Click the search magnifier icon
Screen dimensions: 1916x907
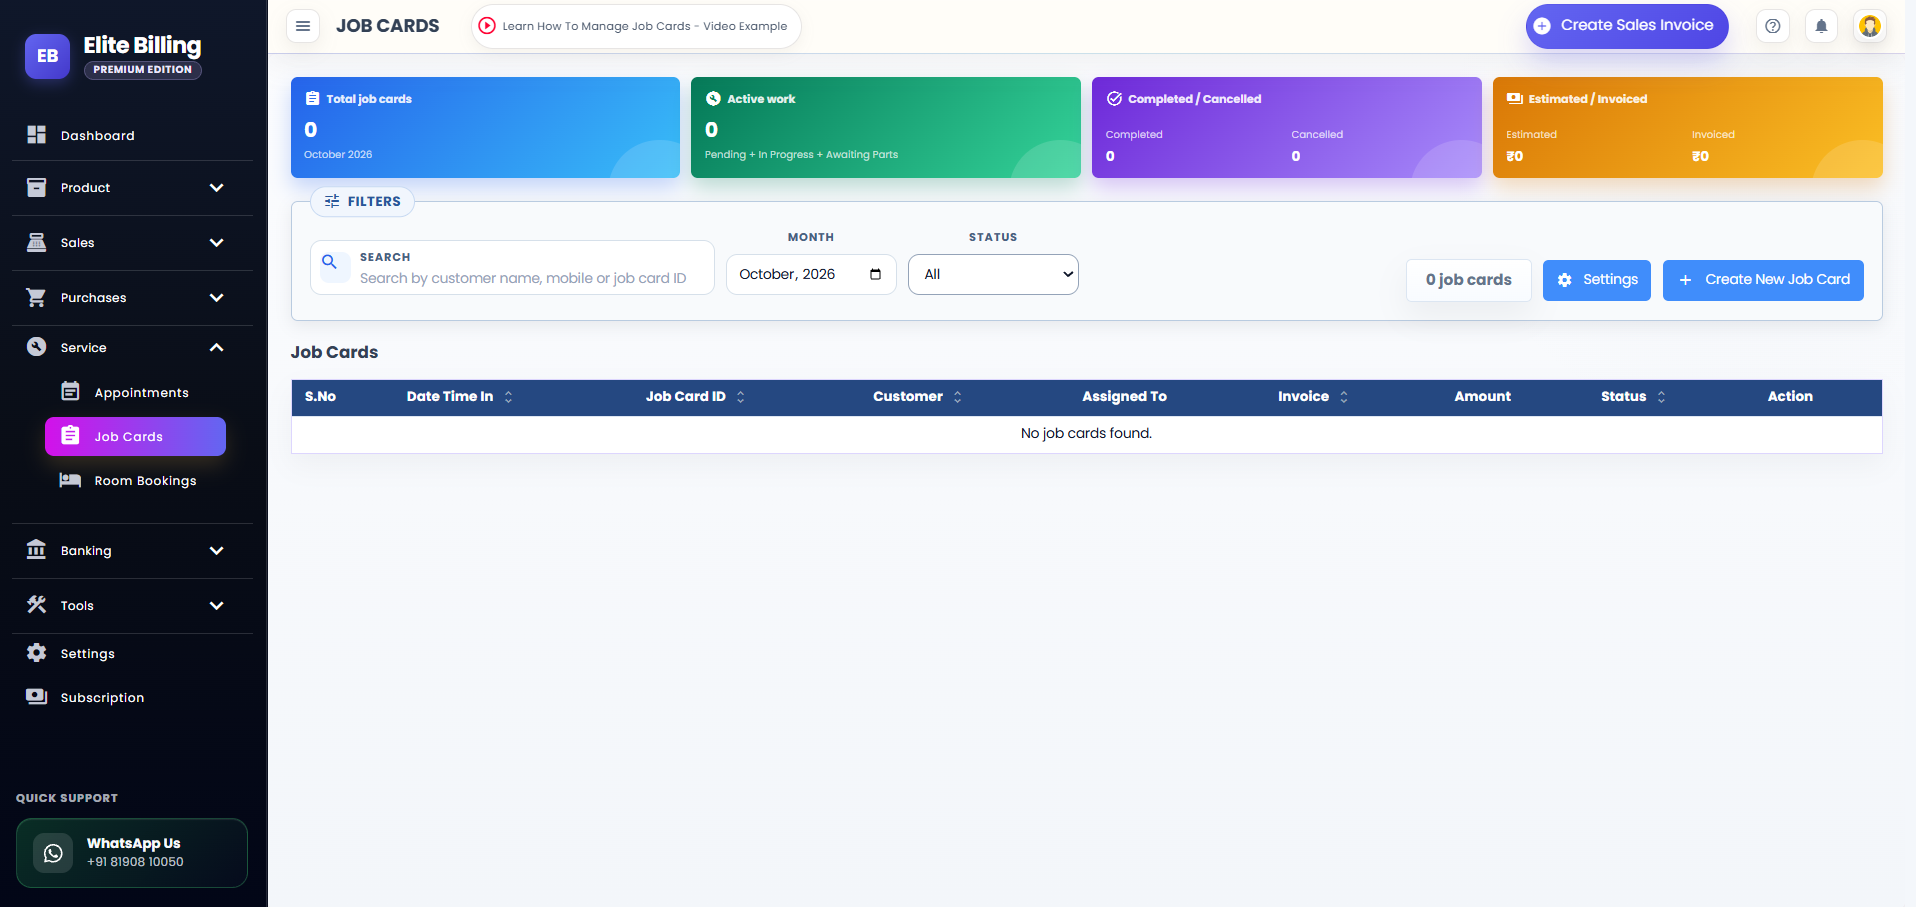pyautogui.click(x=329, y=262)
